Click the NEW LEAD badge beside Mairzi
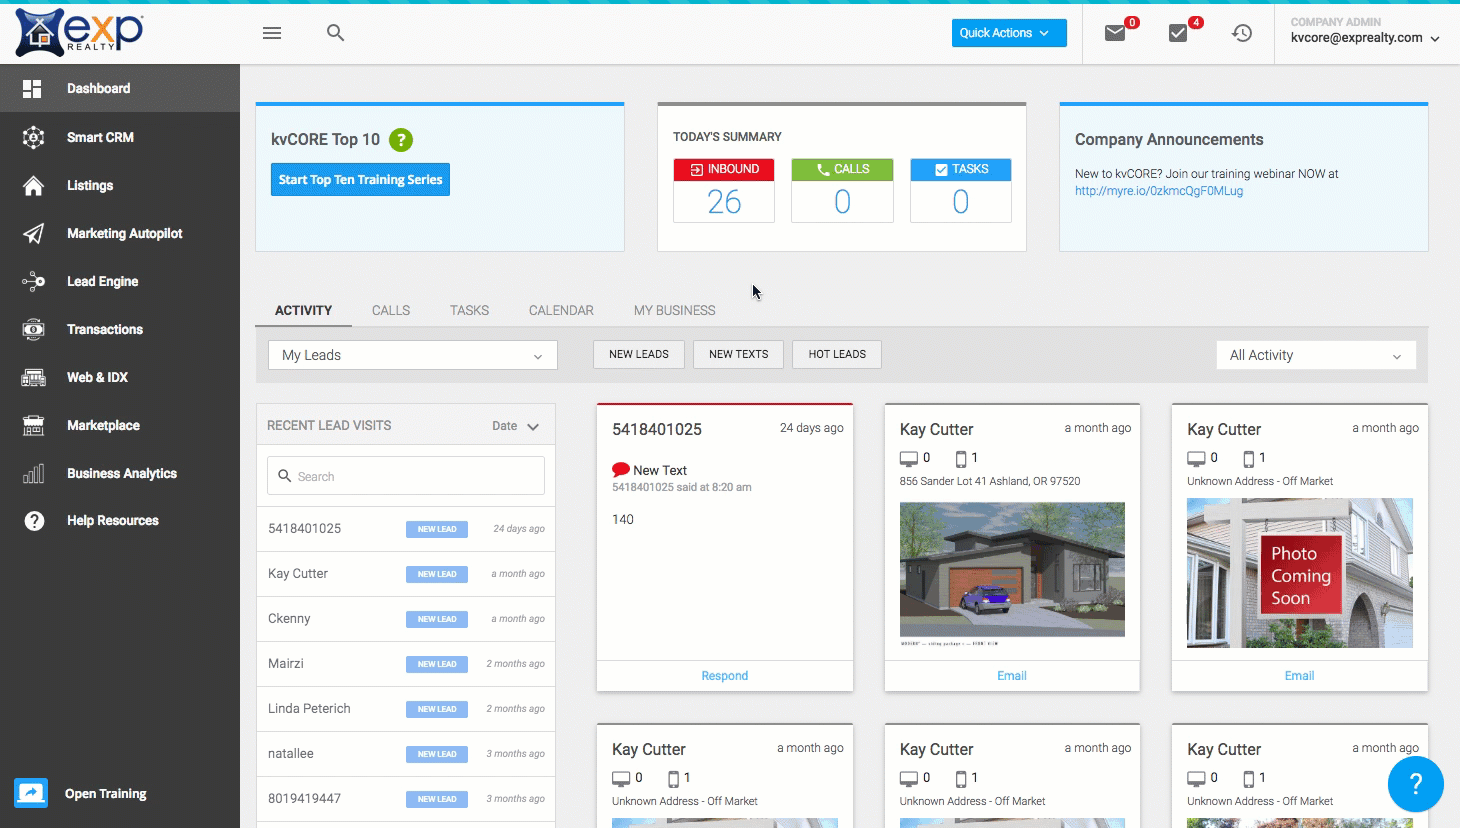Screen dimensions: 1460x828 437,664
